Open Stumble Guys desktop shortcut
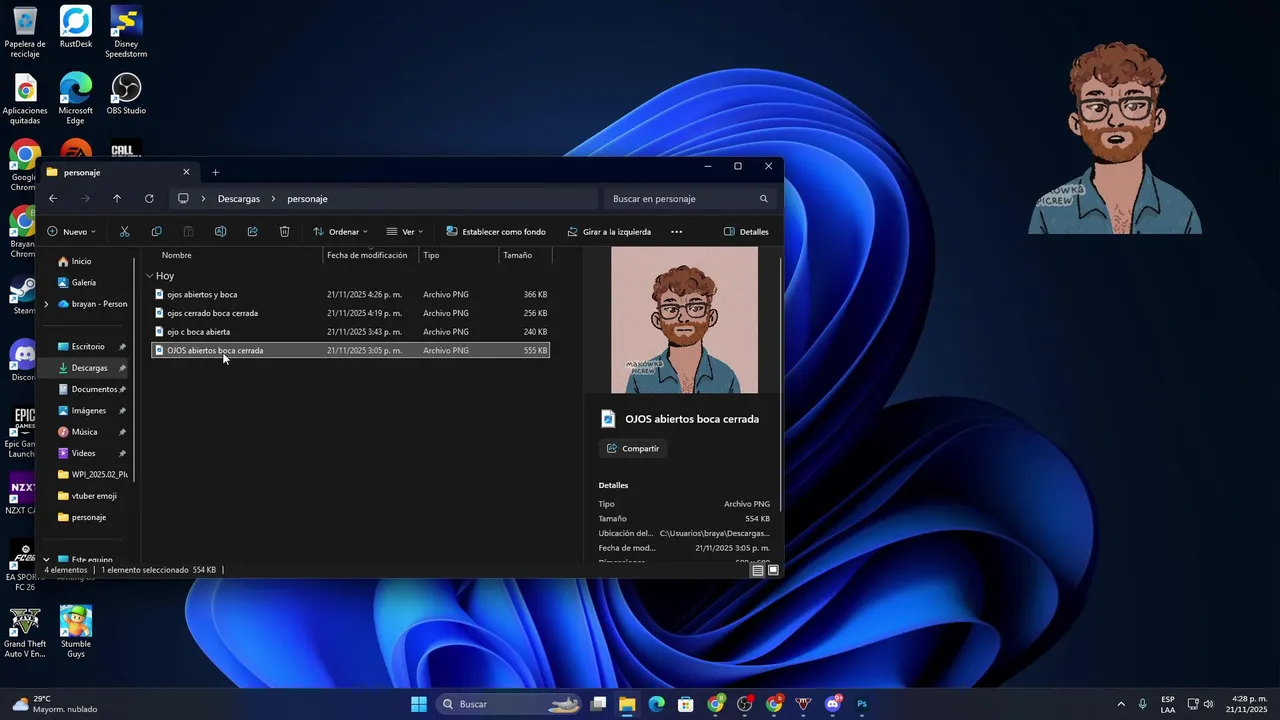1280x720 pixels. click(76, 631)
